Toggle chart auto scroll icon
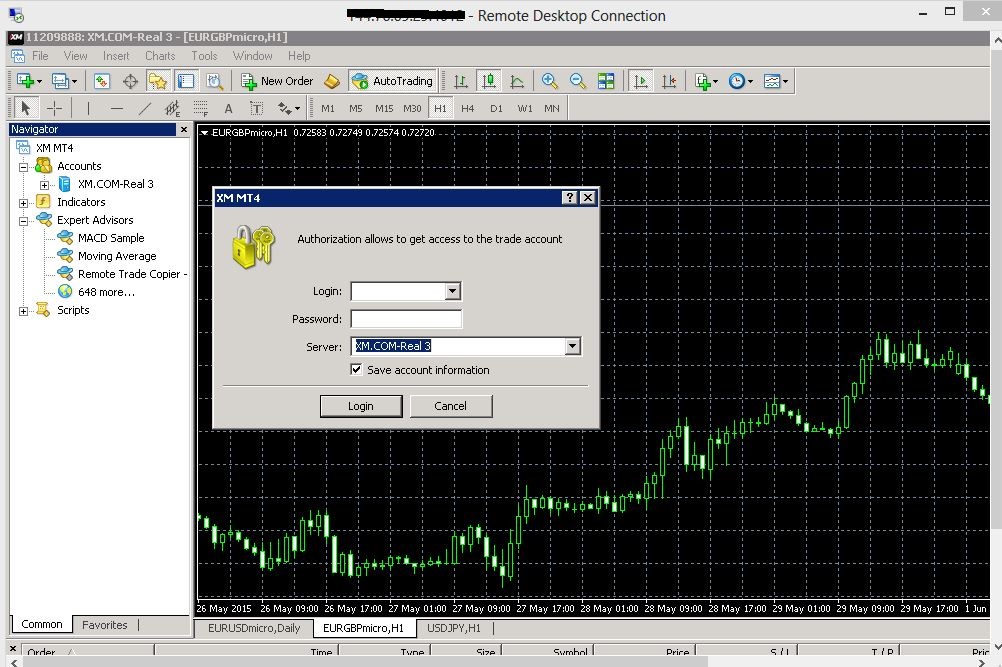Screen dimensions: 1002x667 [640, 81]
